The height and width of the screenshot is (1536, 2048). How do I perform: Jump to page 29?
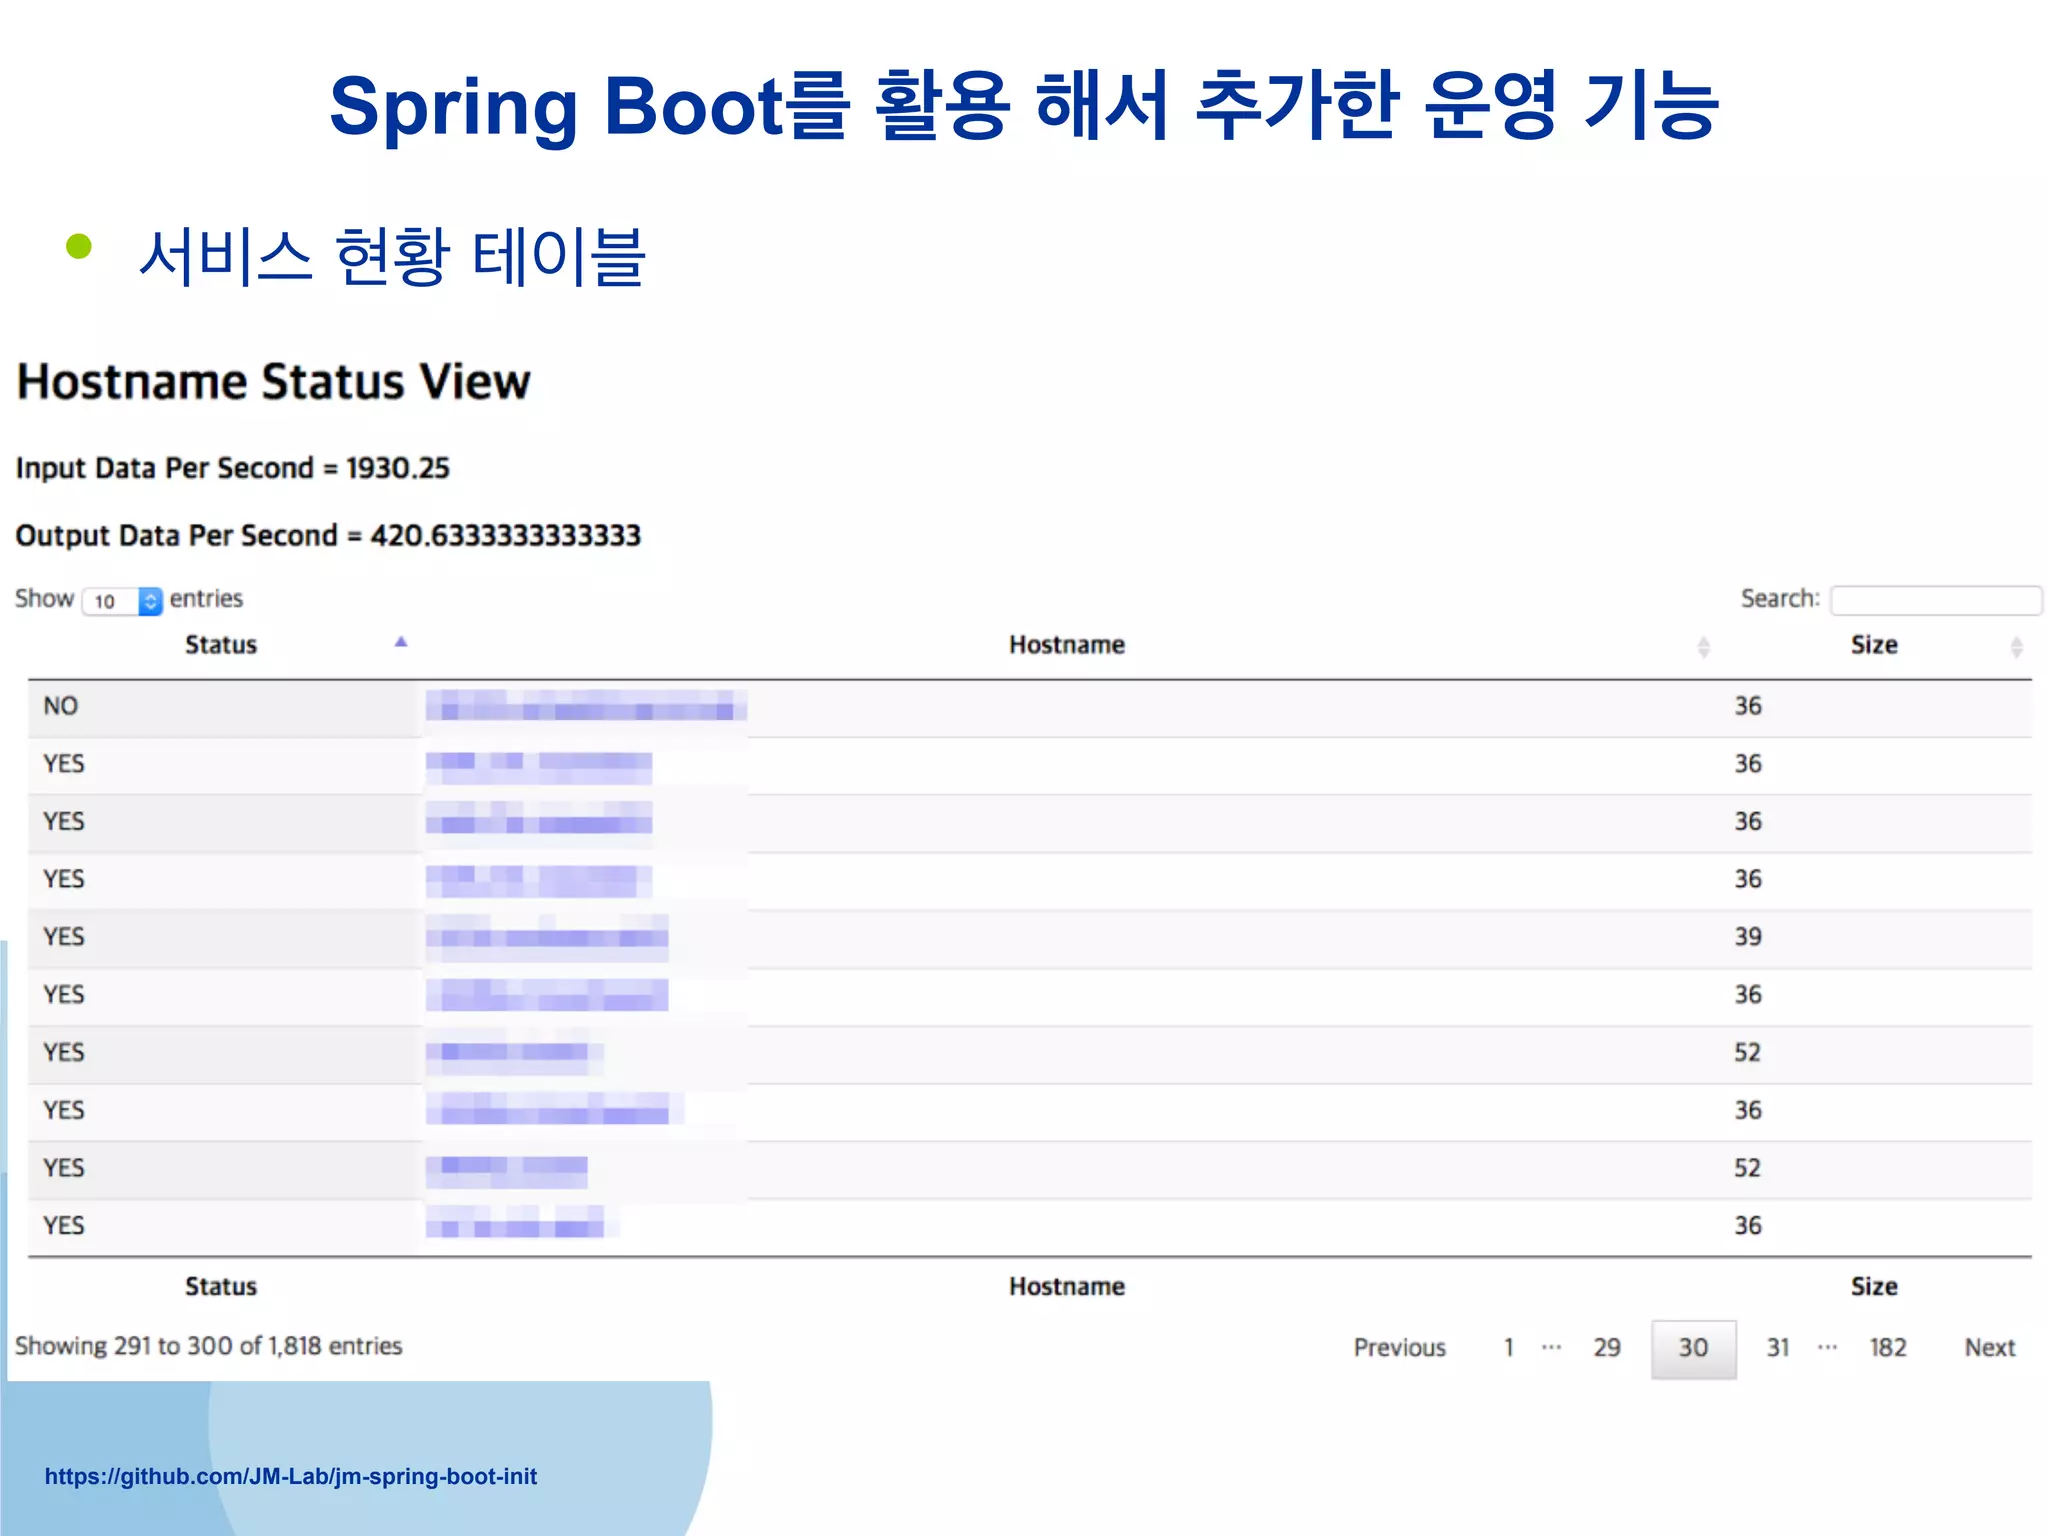pyautogui.click(x=1606, y=1348)
